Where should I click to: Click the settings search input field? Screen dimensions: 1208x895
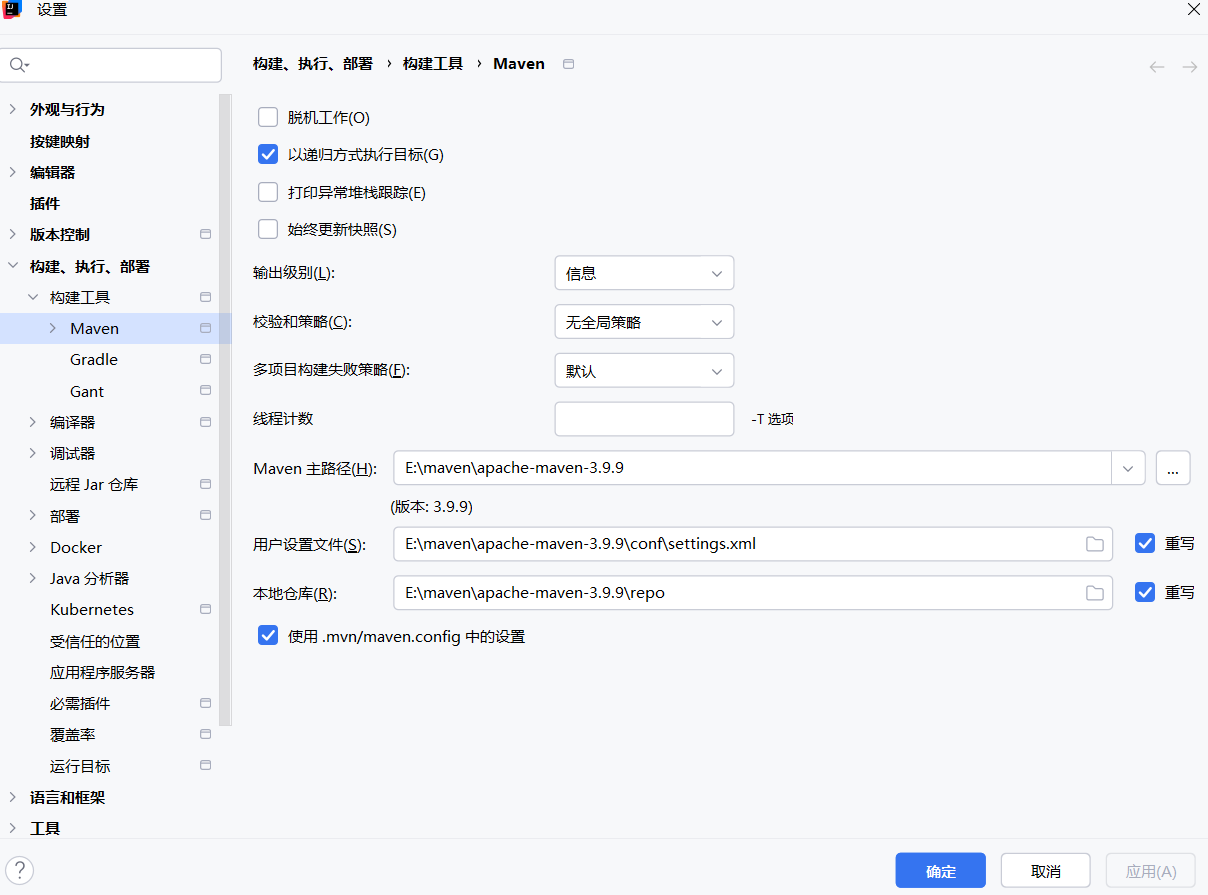[111, 65]
